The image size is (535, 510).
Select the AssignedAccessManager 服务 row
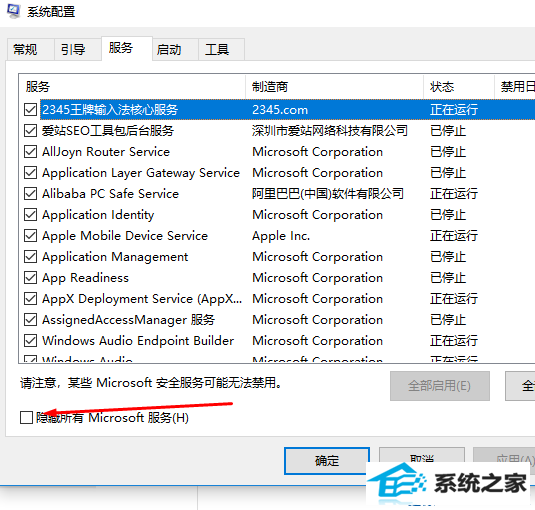(x=277, y=320)
